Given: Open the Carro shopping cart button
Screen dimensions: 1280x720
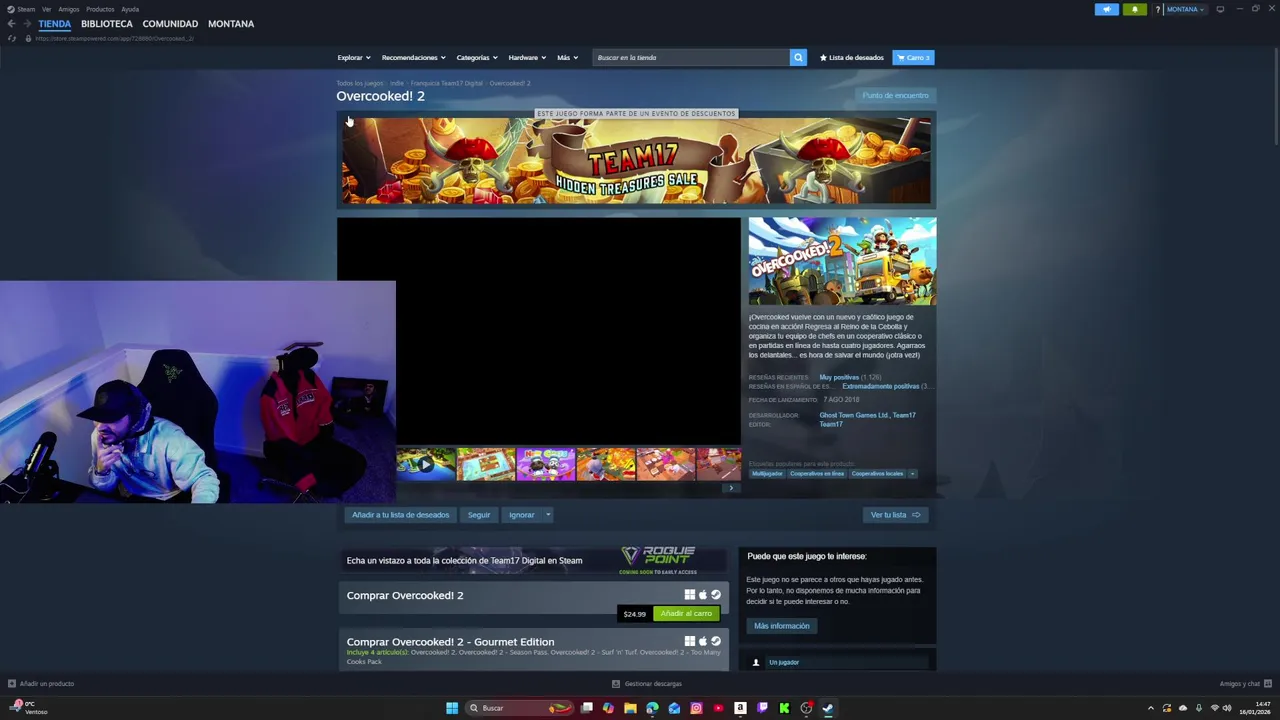Looking at the screenshot, I should 913,57.
